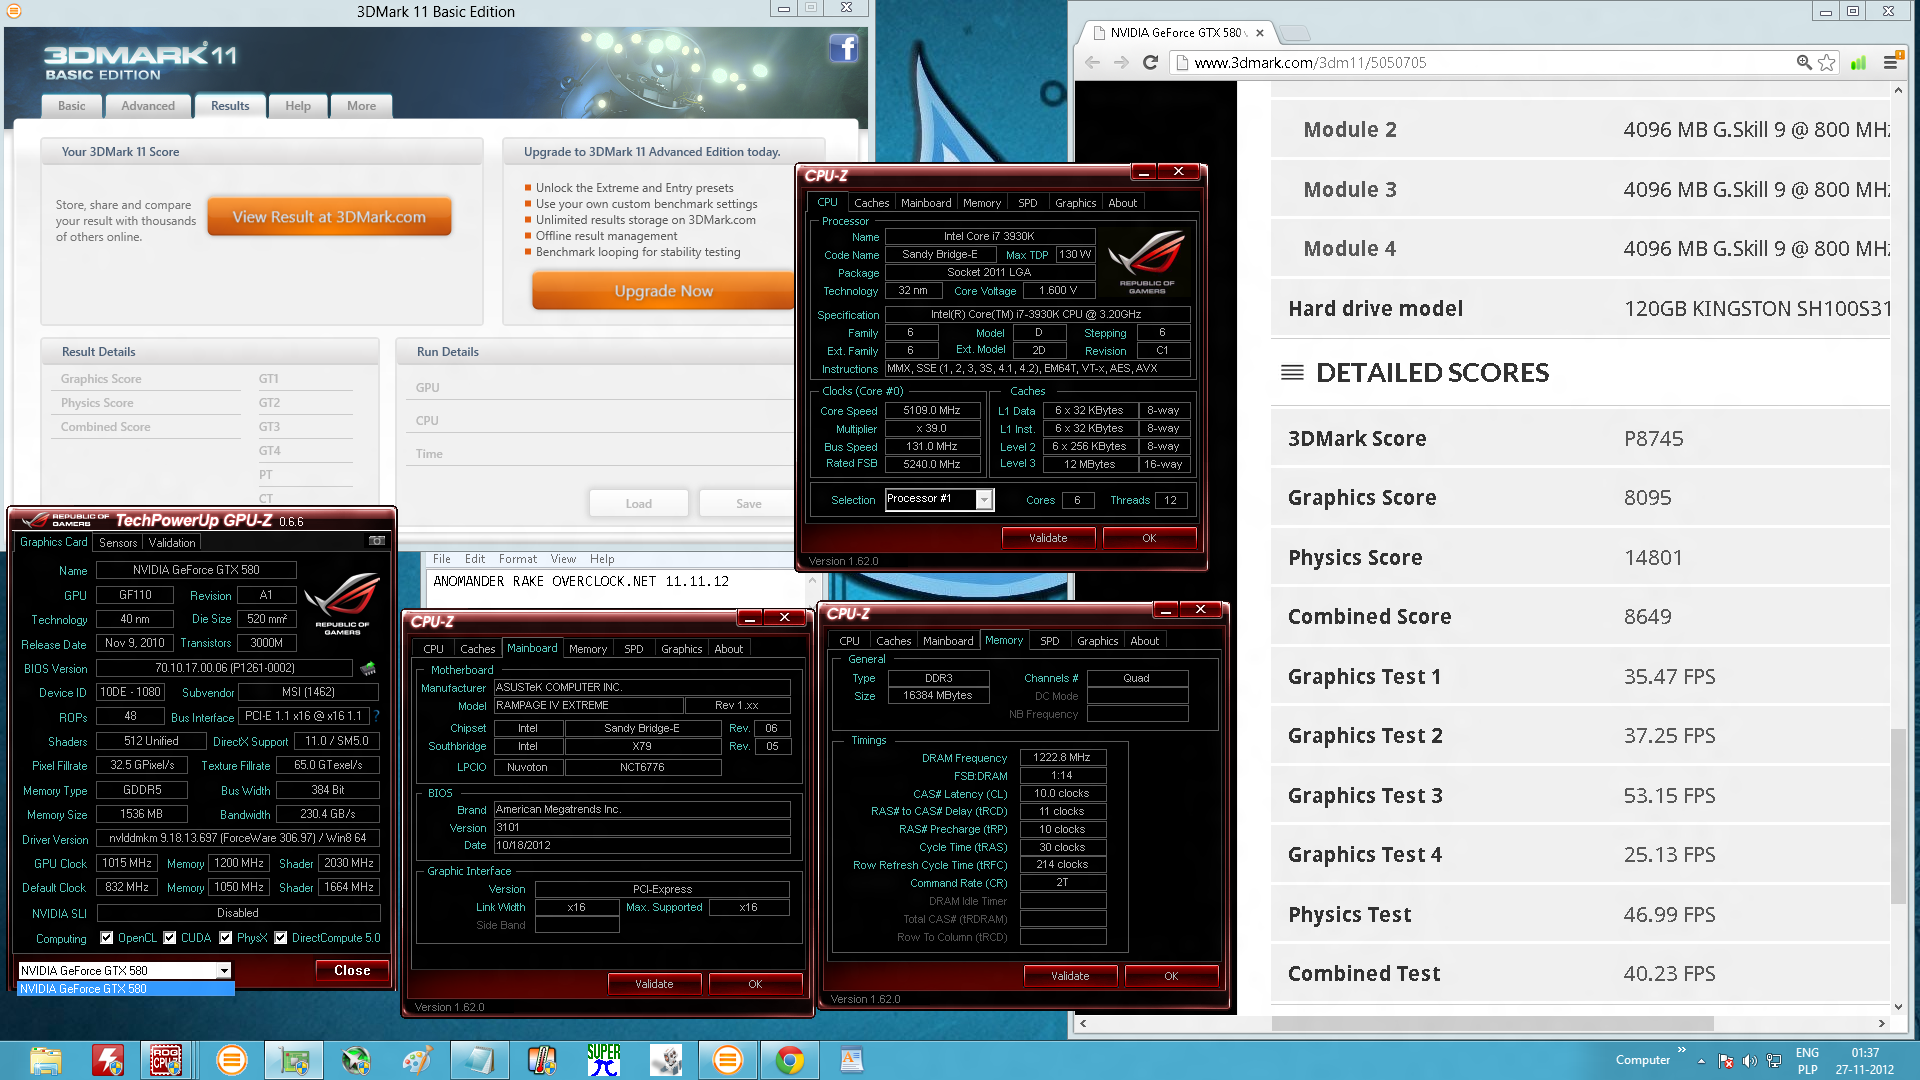Show hidden tray icons arrow

(1701, 1061)
